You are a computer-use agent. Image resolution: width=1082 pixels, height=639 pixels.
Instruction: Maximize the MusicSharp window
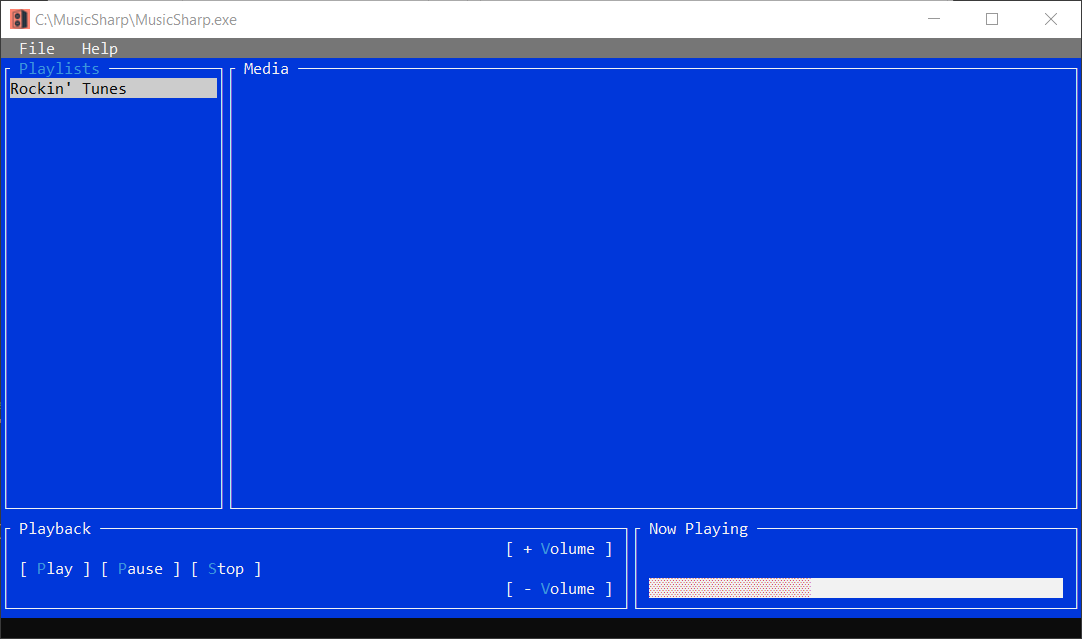point(992,19)
